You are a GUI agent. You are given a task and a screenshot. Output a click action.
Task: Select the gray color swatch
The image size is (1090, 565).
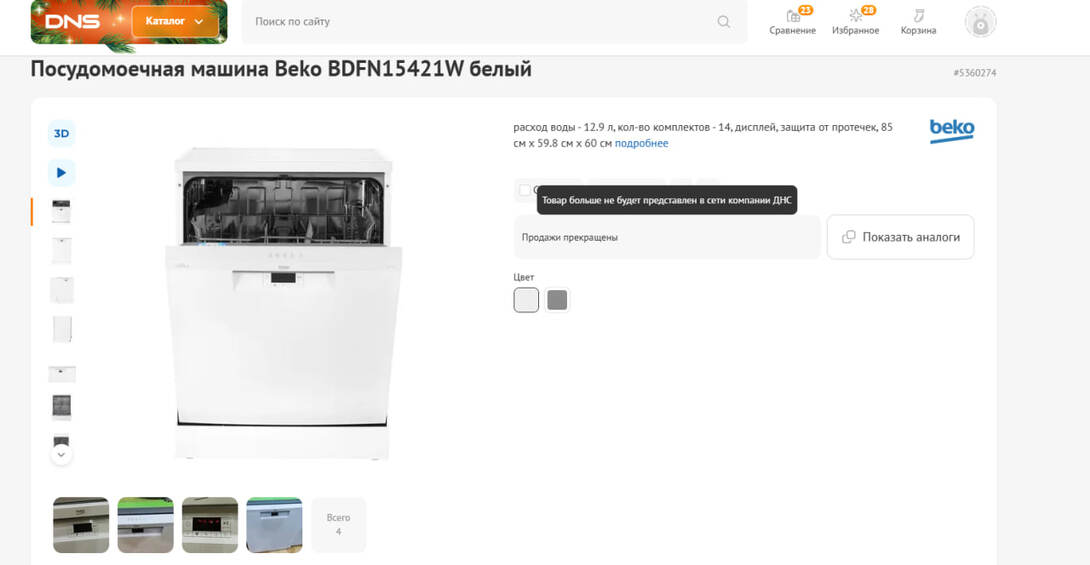pyautogui.click(x=557, y=300)
